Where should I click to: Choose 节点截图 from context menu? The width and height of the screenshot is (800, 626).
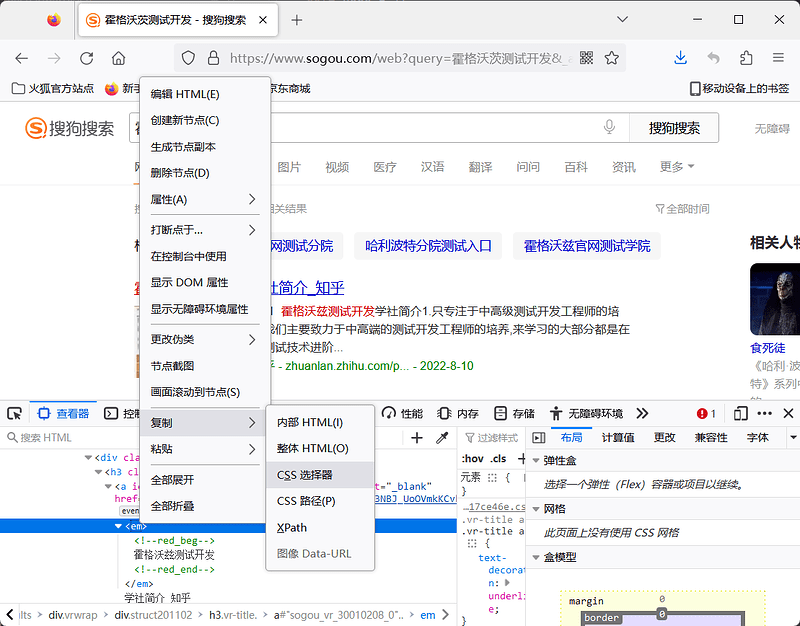[x=204, y=366]
